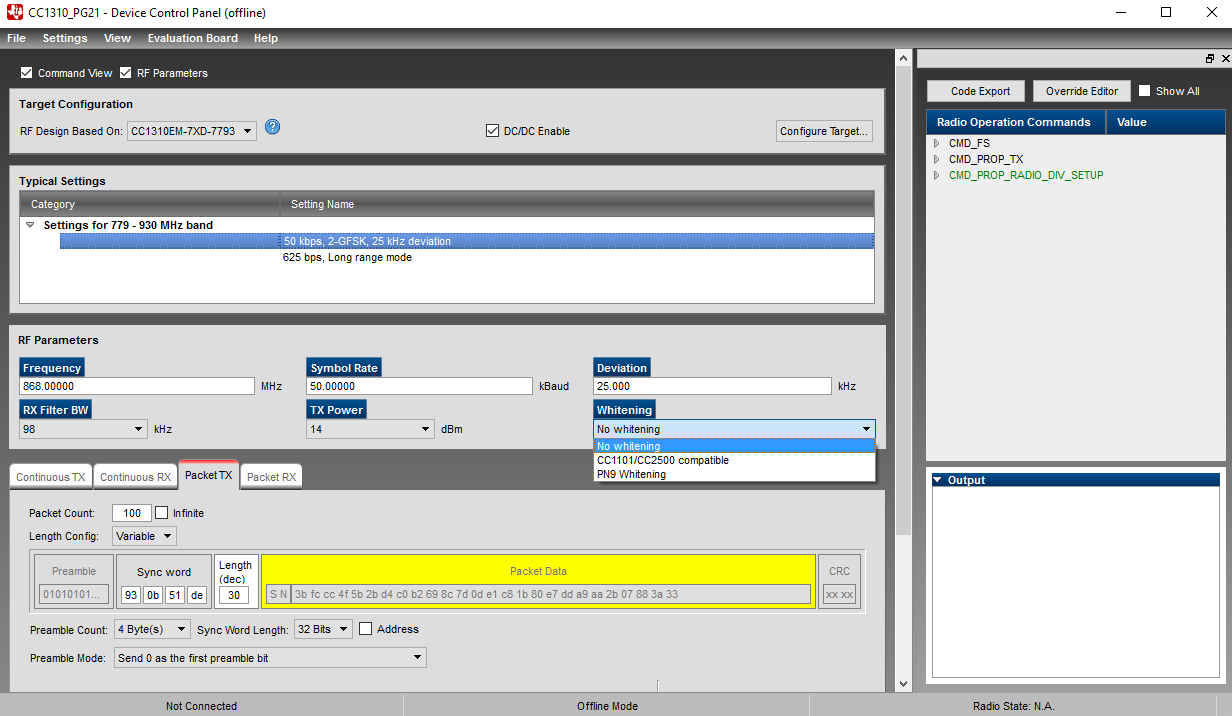
Task: Click the Radio State: N.A. status
Action: [x=1013, y=706]
